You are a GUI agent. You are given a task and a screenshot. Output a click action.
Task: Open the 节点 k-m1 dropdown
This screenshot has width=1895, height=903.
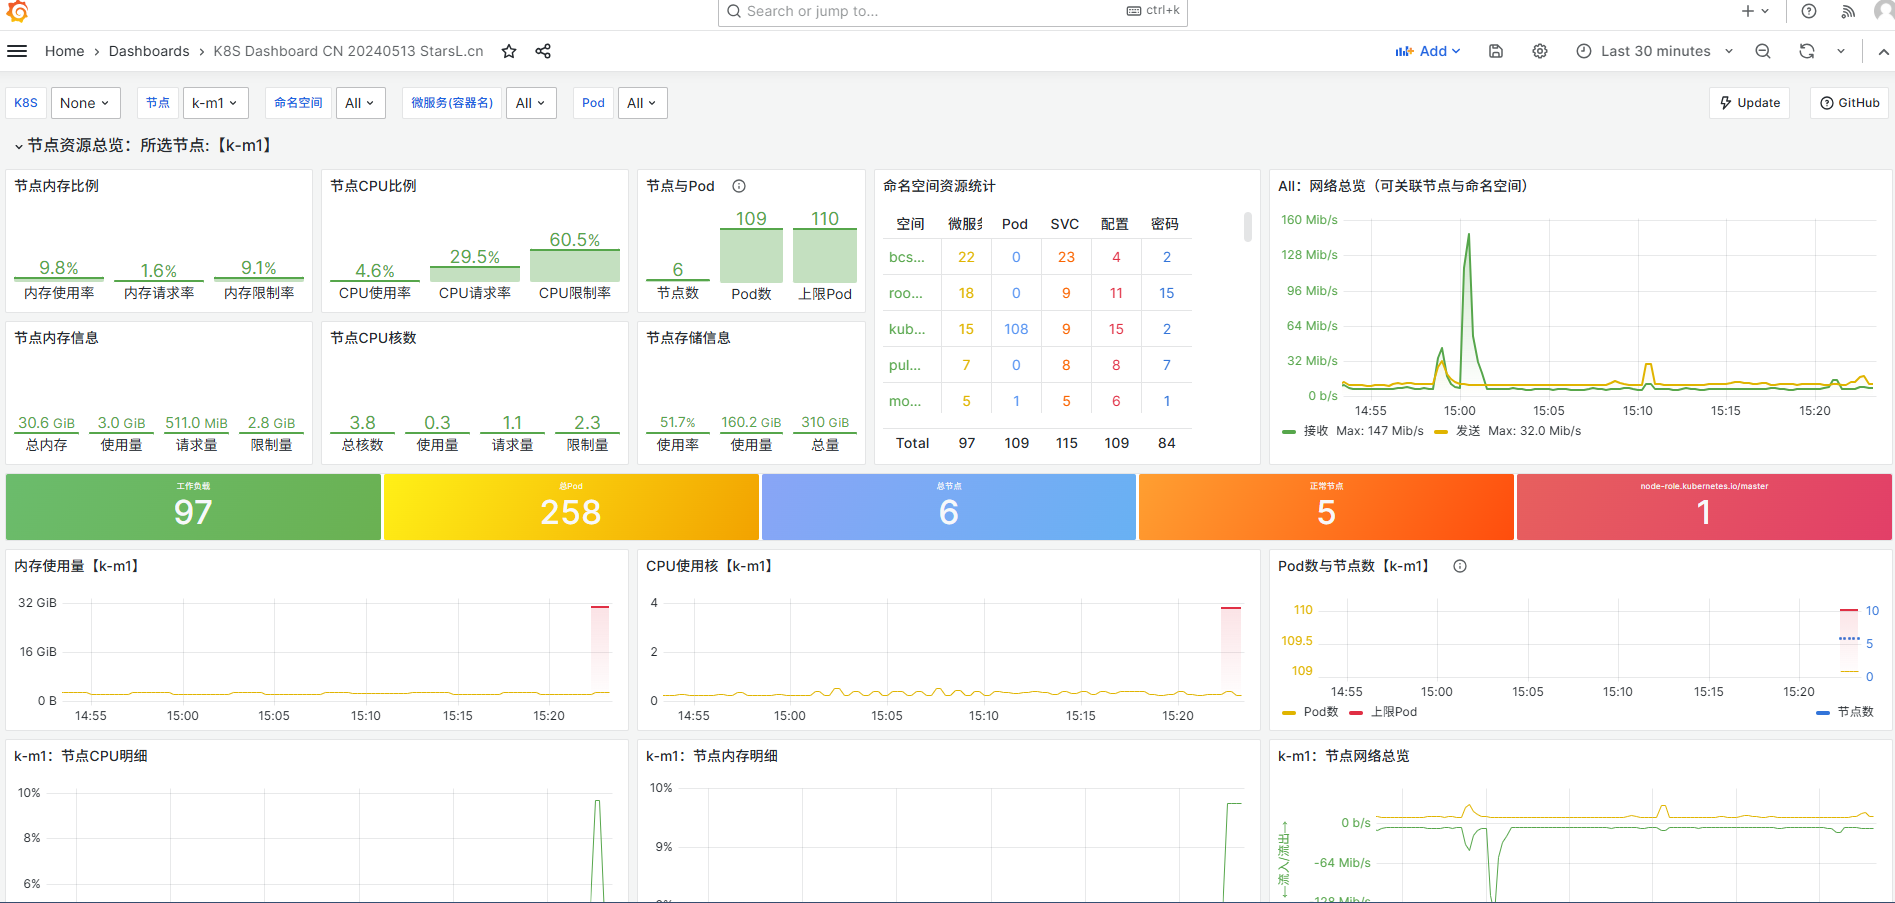[x=215, y=103]
